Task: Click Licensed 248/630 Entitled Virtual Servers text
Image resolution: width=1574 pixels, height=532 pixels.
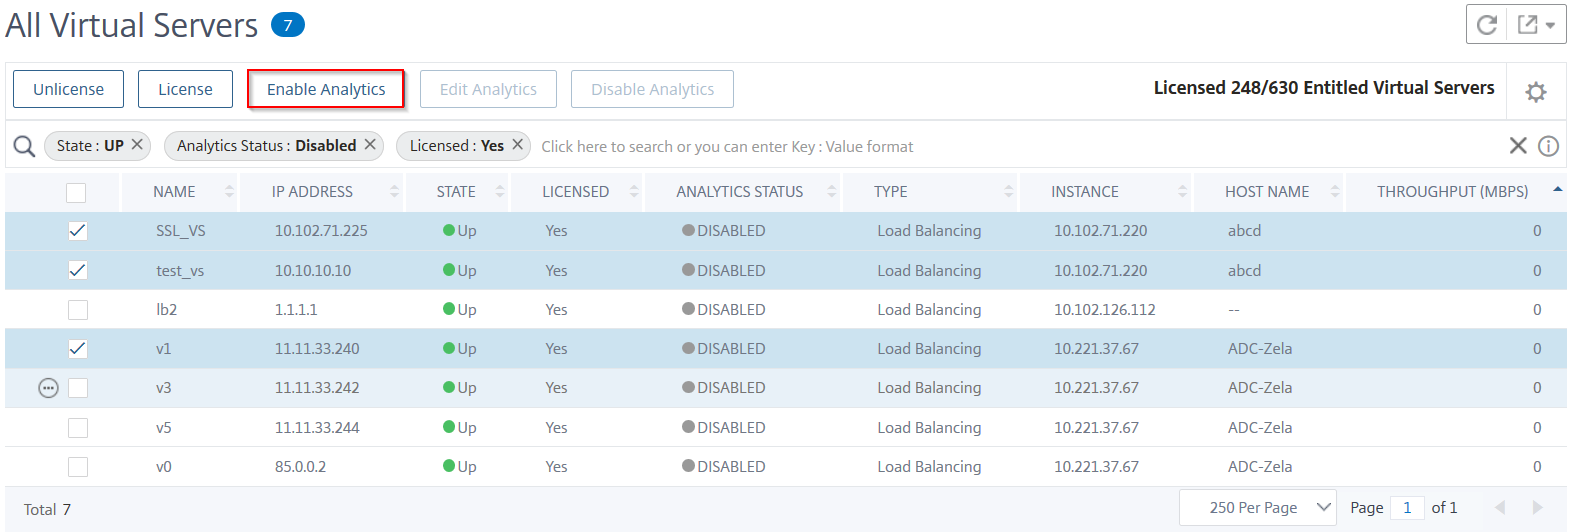Action: 1324,88
